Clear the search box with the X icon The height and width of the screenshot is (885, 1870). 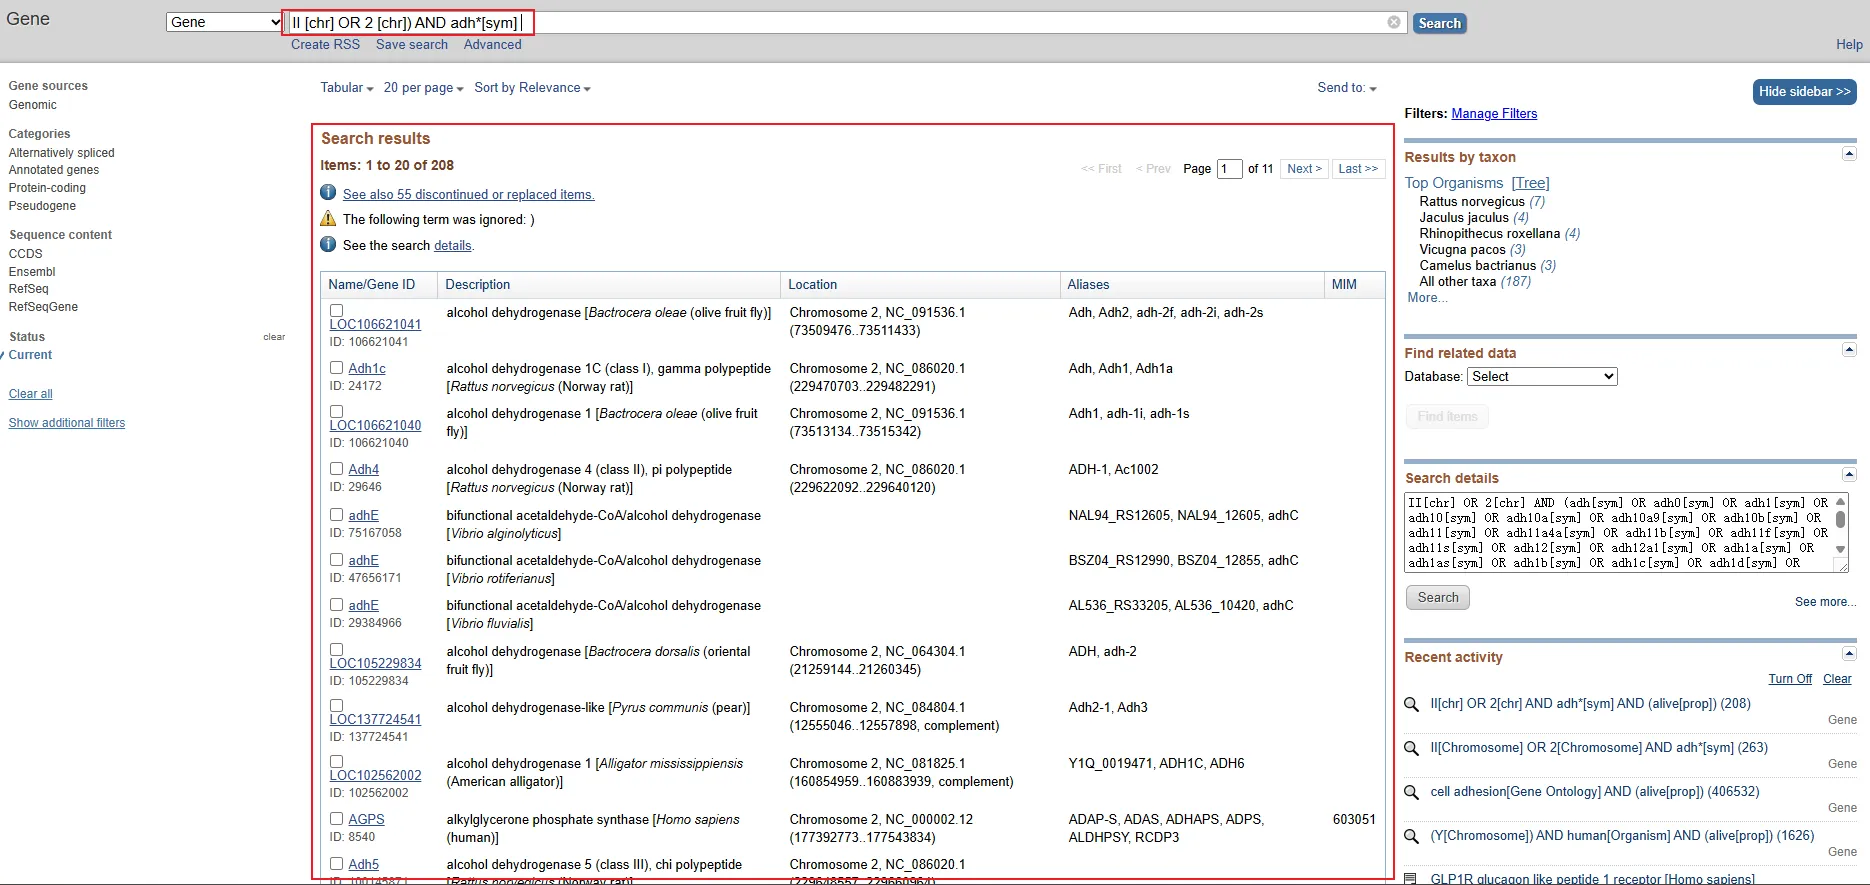(x=1393, y=22)
